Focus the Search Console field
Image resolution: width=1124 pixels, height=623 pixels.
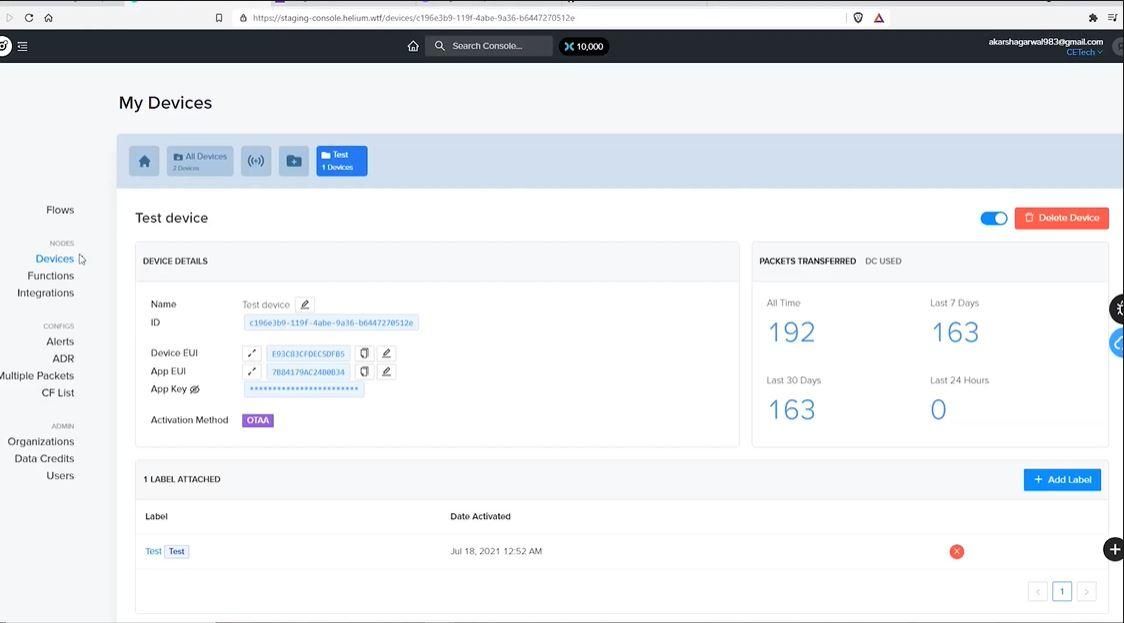click(x=489, y=46)
